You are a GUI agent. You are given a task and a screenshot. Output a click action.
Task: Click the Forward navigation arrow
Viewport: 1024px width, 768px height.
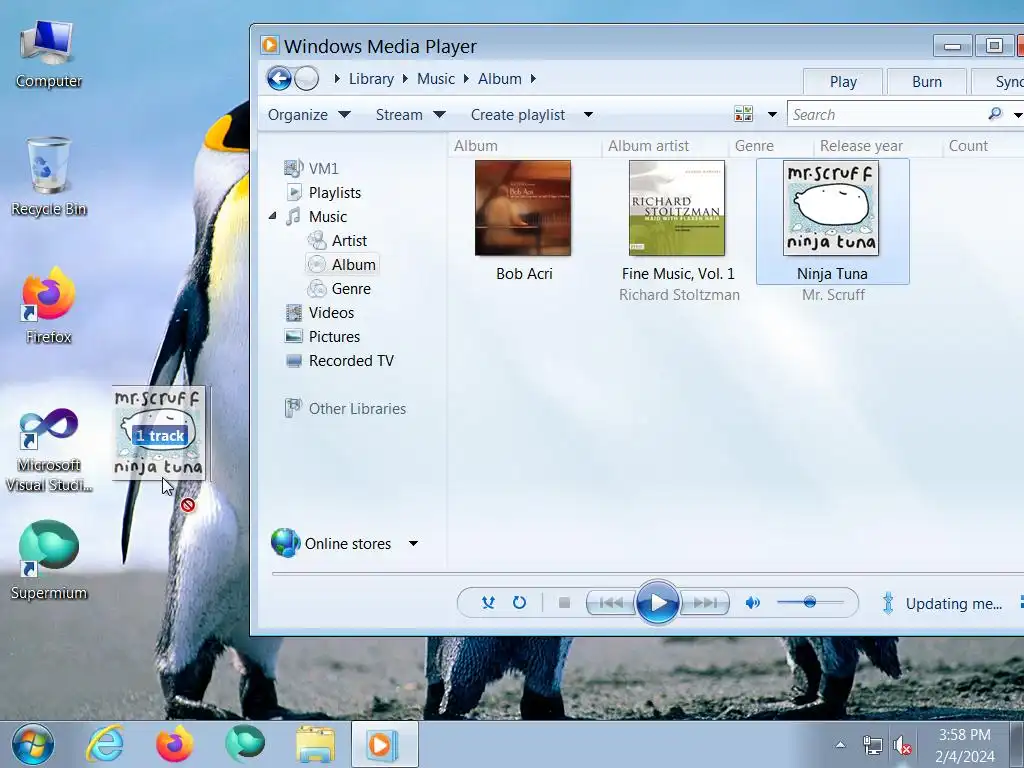pyautogui.click(x=306, y=79)
